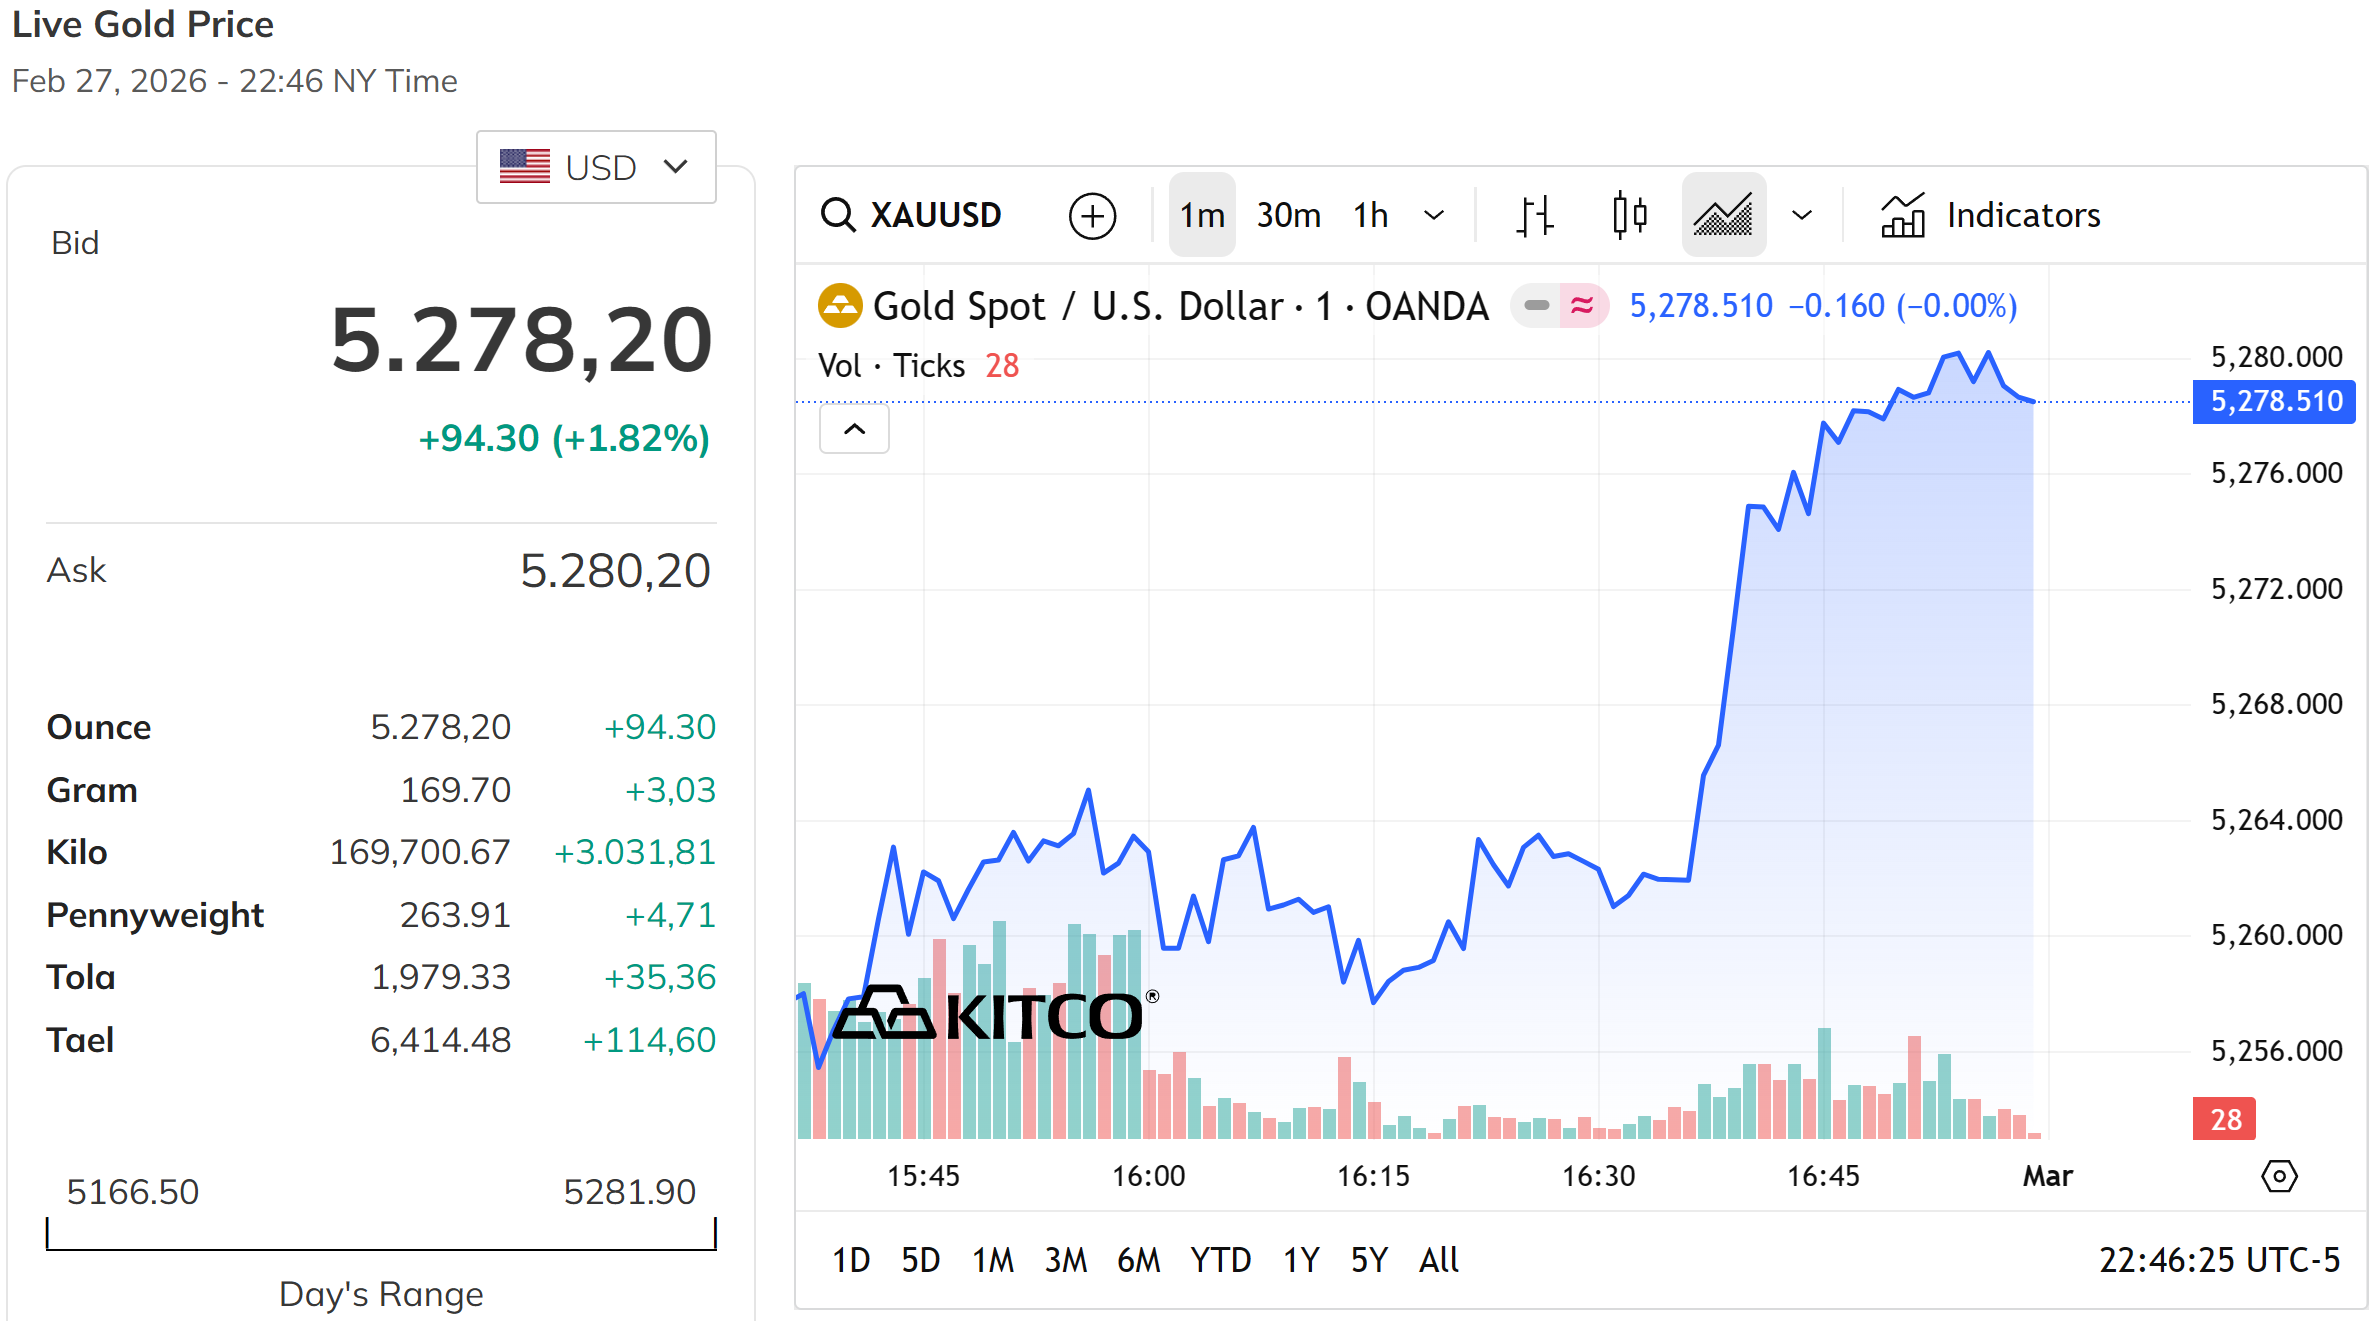Click the chart settings hexagon icon
The image size is (2374, 1321).
[2279, 1176]
